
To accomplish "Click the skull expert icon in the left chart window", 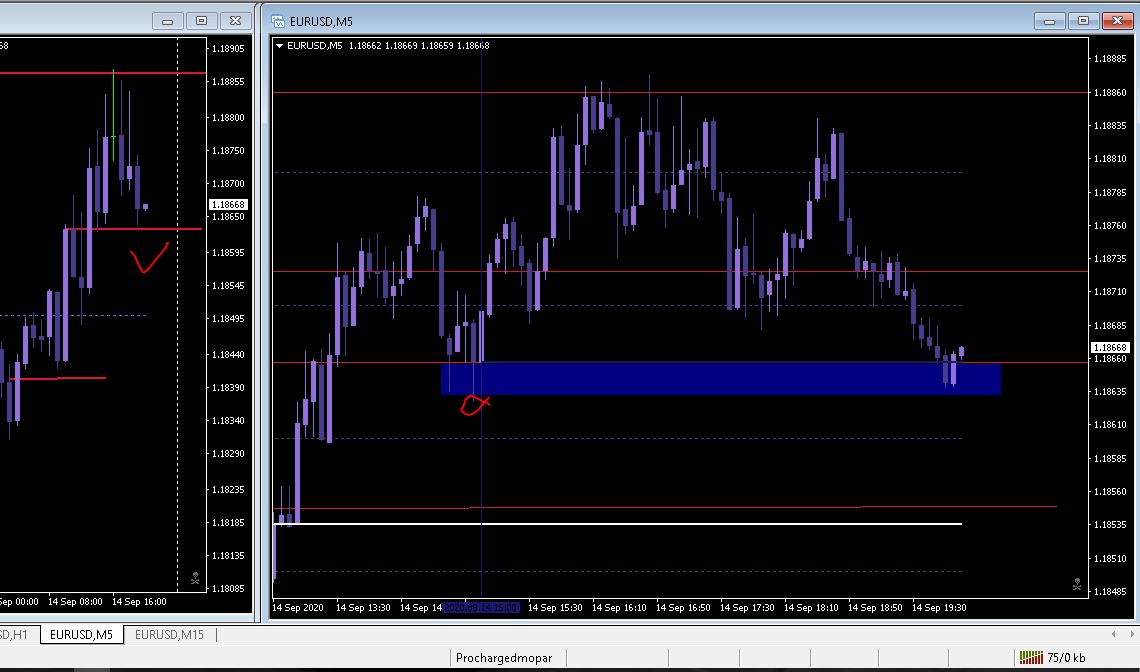I will pyautogui.click(x=195, y=578).
